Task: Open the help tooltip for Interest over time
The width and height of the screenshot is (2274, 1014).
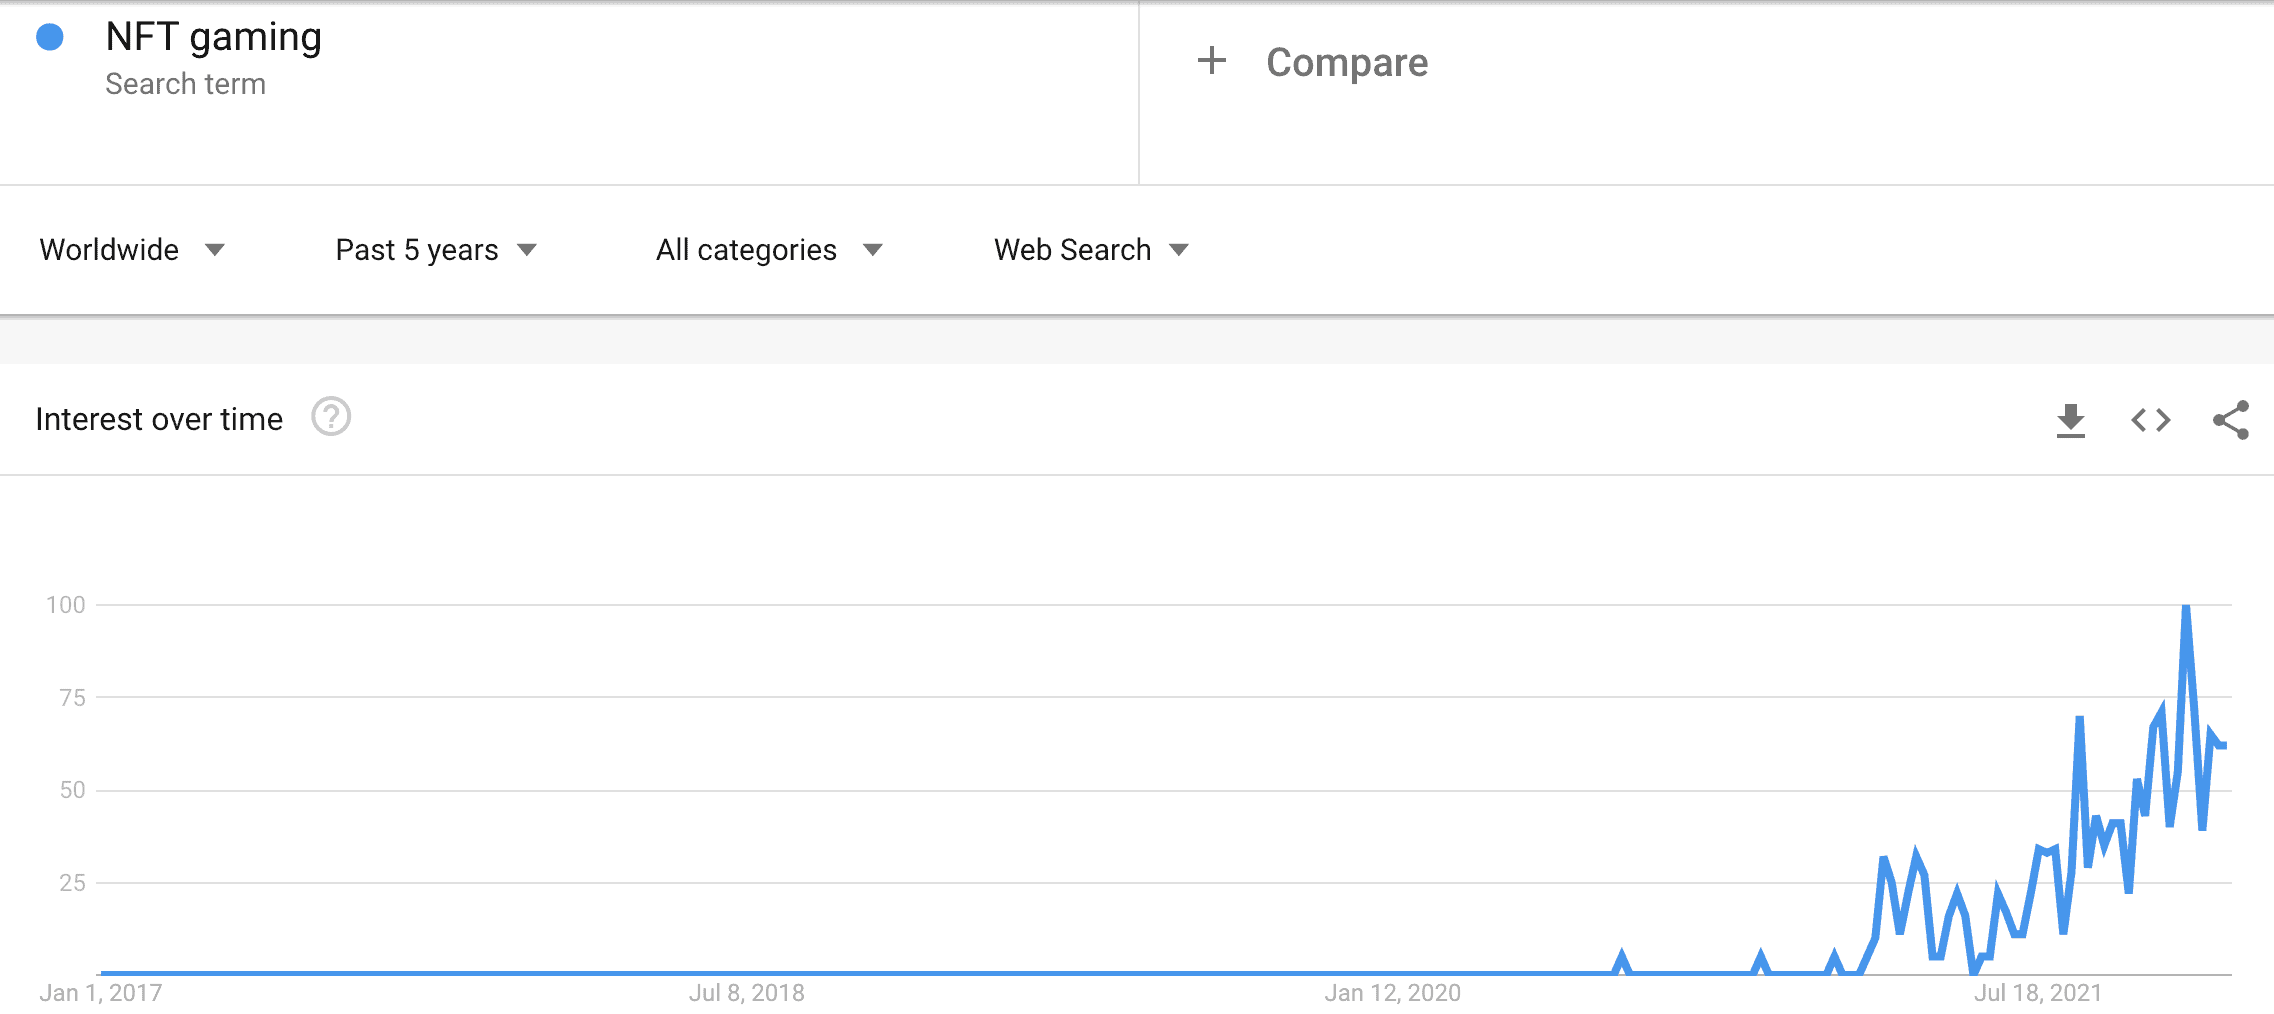Action: click(x=331, y=419)
